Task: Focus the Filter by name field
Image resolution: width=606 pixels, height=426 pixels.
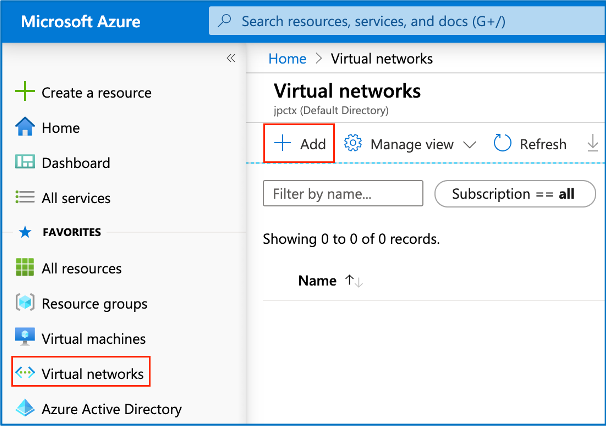Action: (342, 193)
